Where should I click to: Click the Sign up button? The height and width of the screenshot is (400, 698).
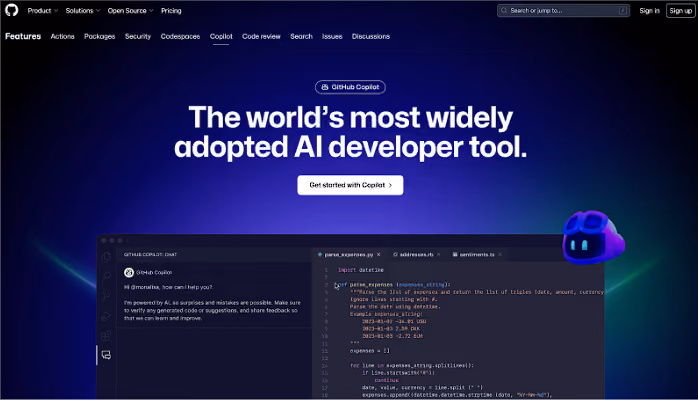click(x=681, y=11)
